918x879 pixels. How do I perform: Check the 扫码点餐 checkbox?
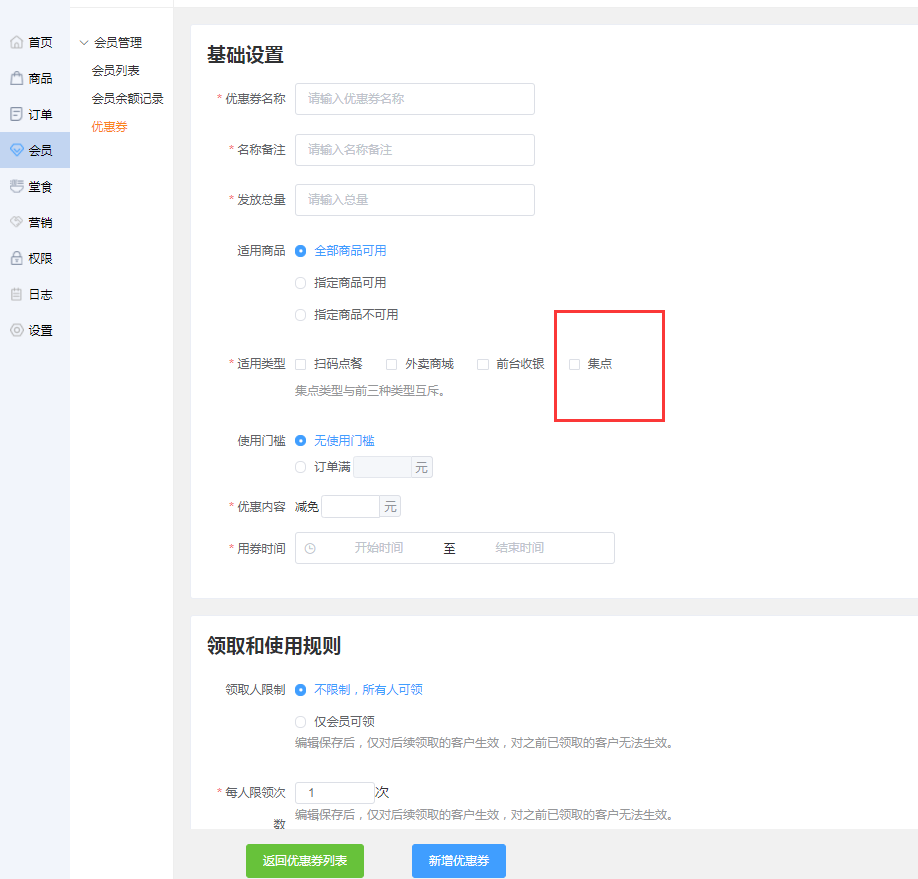[x=300, y=364]
